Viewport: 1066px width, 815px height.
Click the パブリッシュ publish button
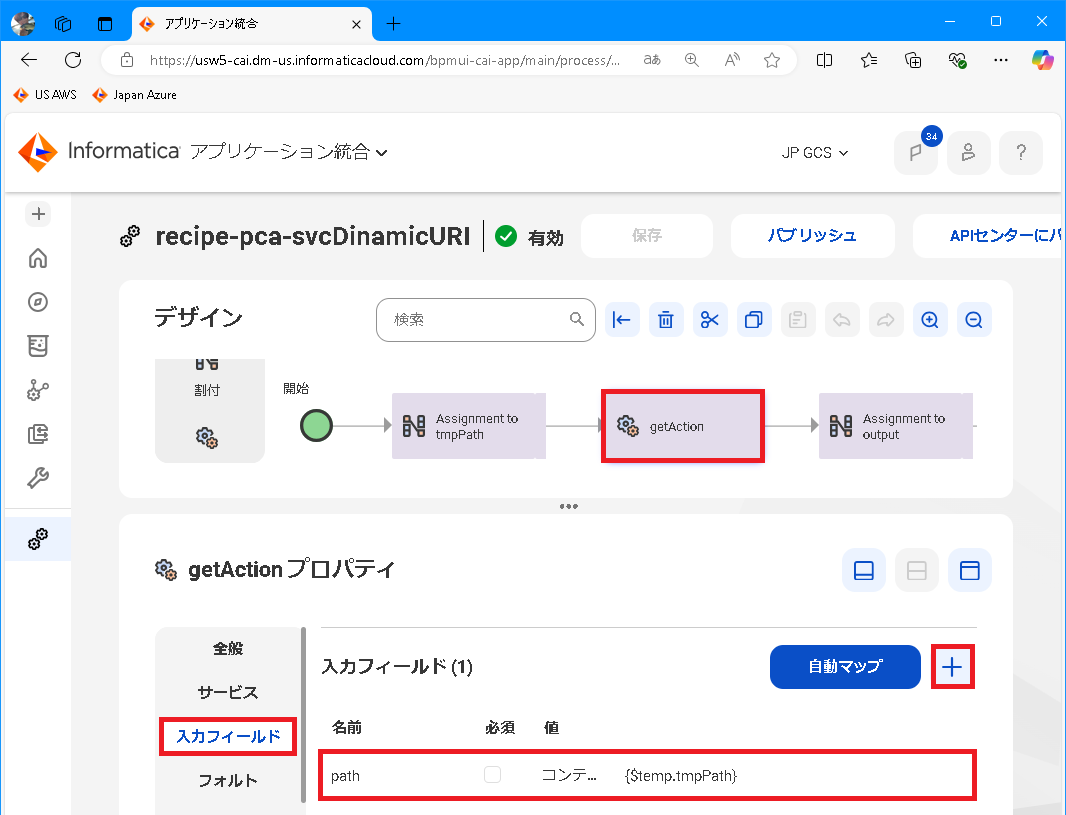(812, 236)
